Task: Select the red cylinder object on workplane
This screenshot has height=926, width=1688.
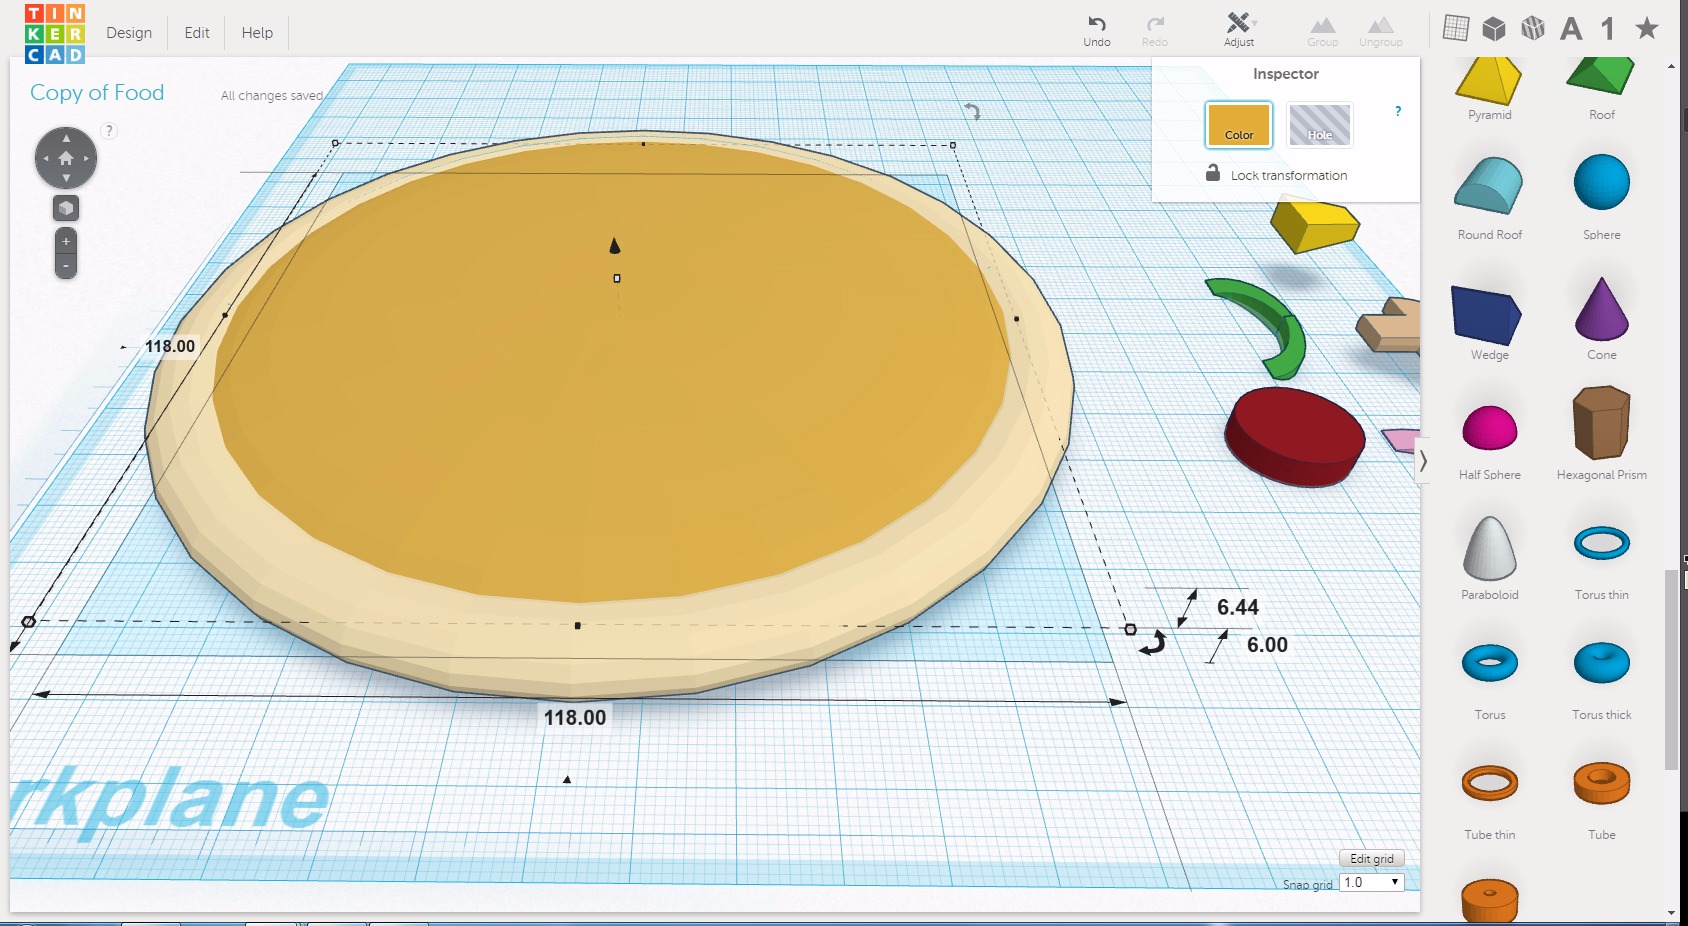Action: click(1295, 436)
